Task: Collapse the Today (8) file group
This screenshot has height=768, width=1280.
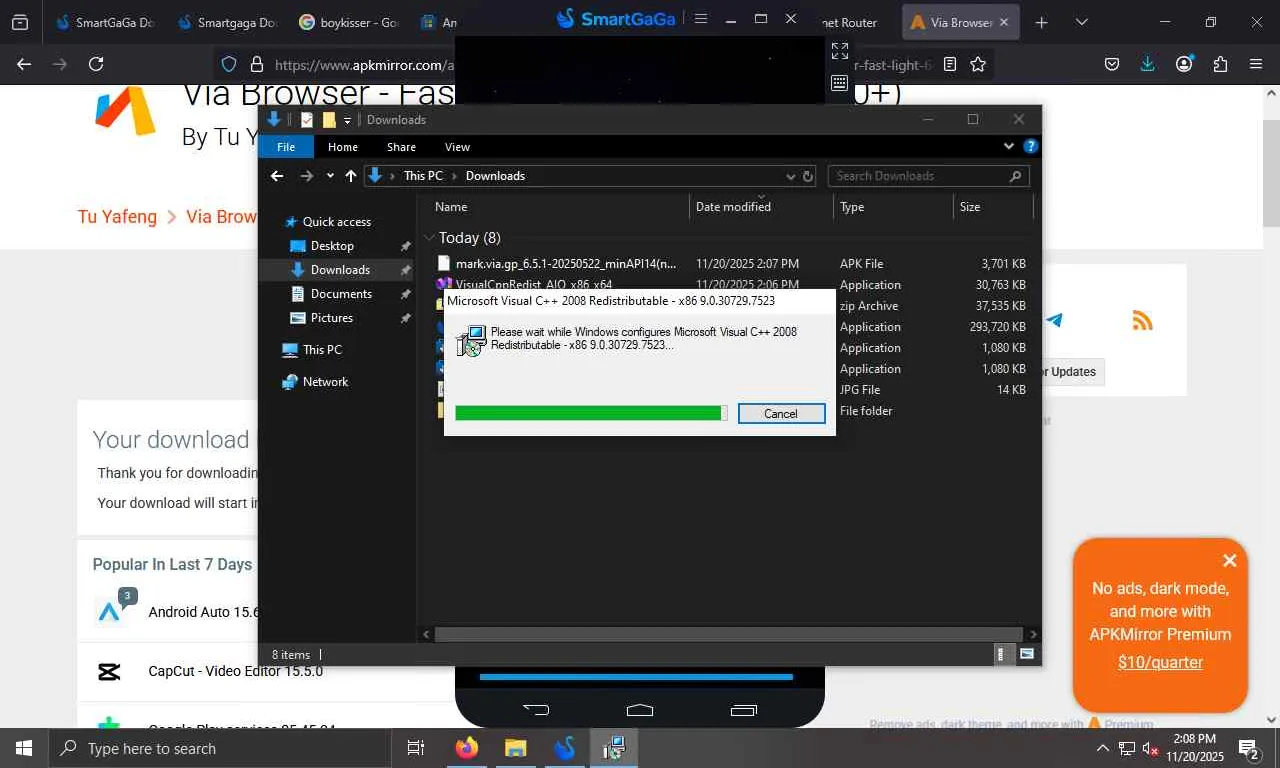Action: [x=429, y=238]
